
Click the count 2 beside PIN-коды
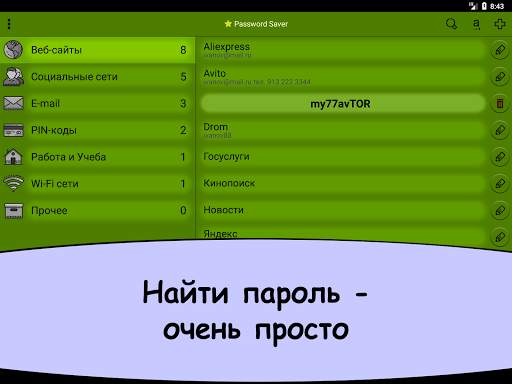tap(183, 130)
